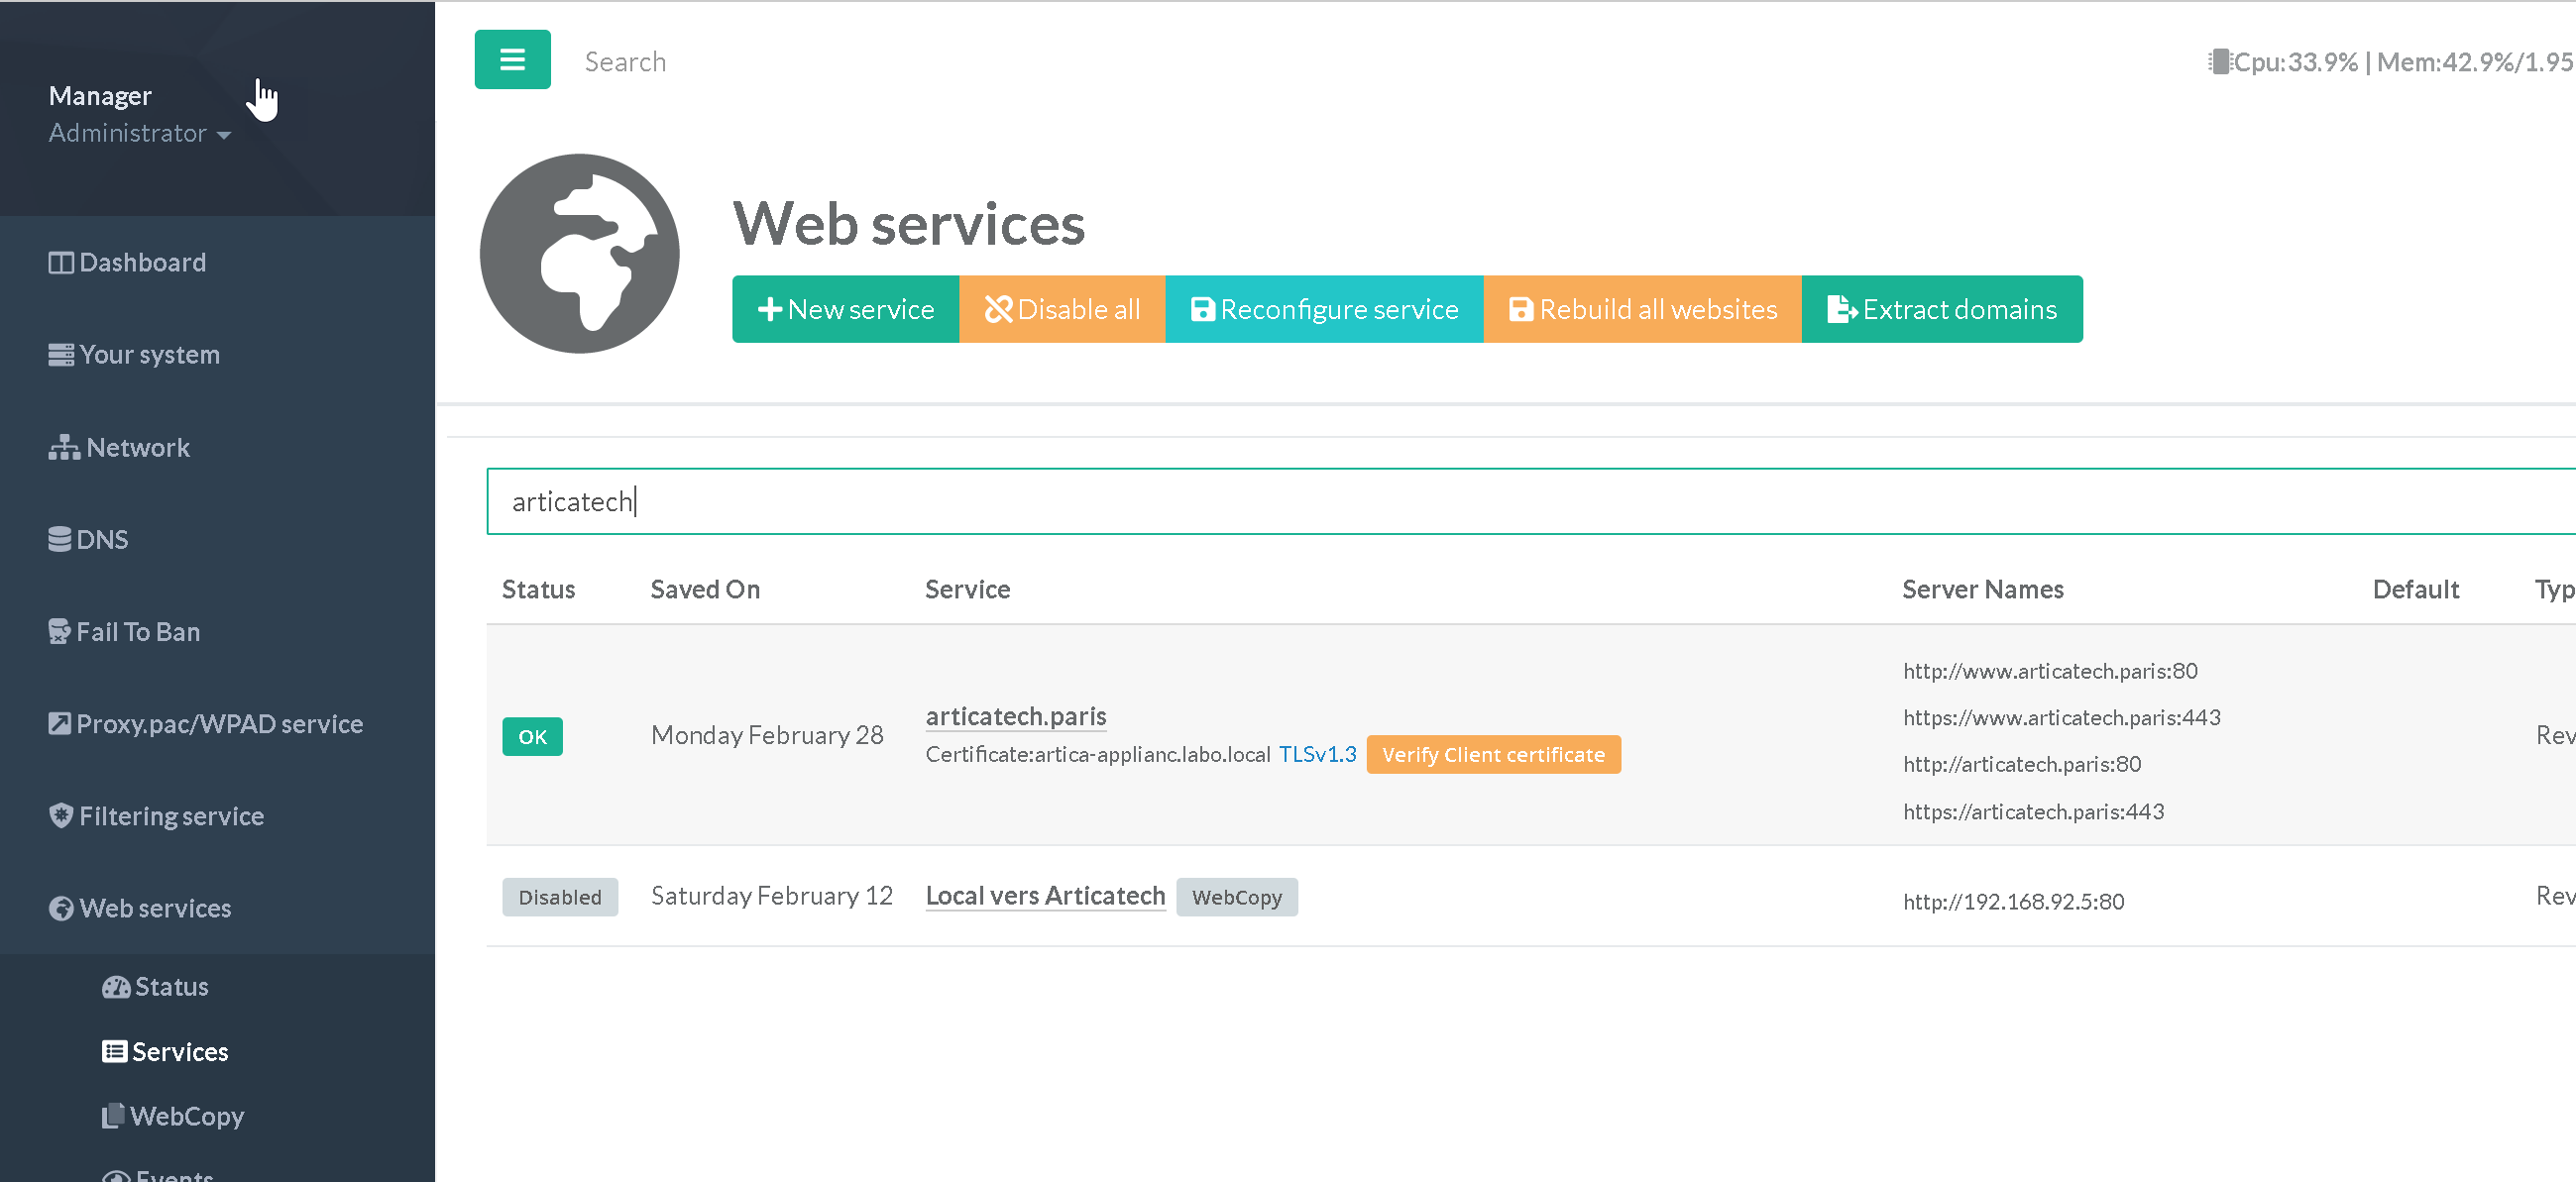
Task: Click the Fail To Ban icon
Action: pyautogui.click(x=60, y=632)
